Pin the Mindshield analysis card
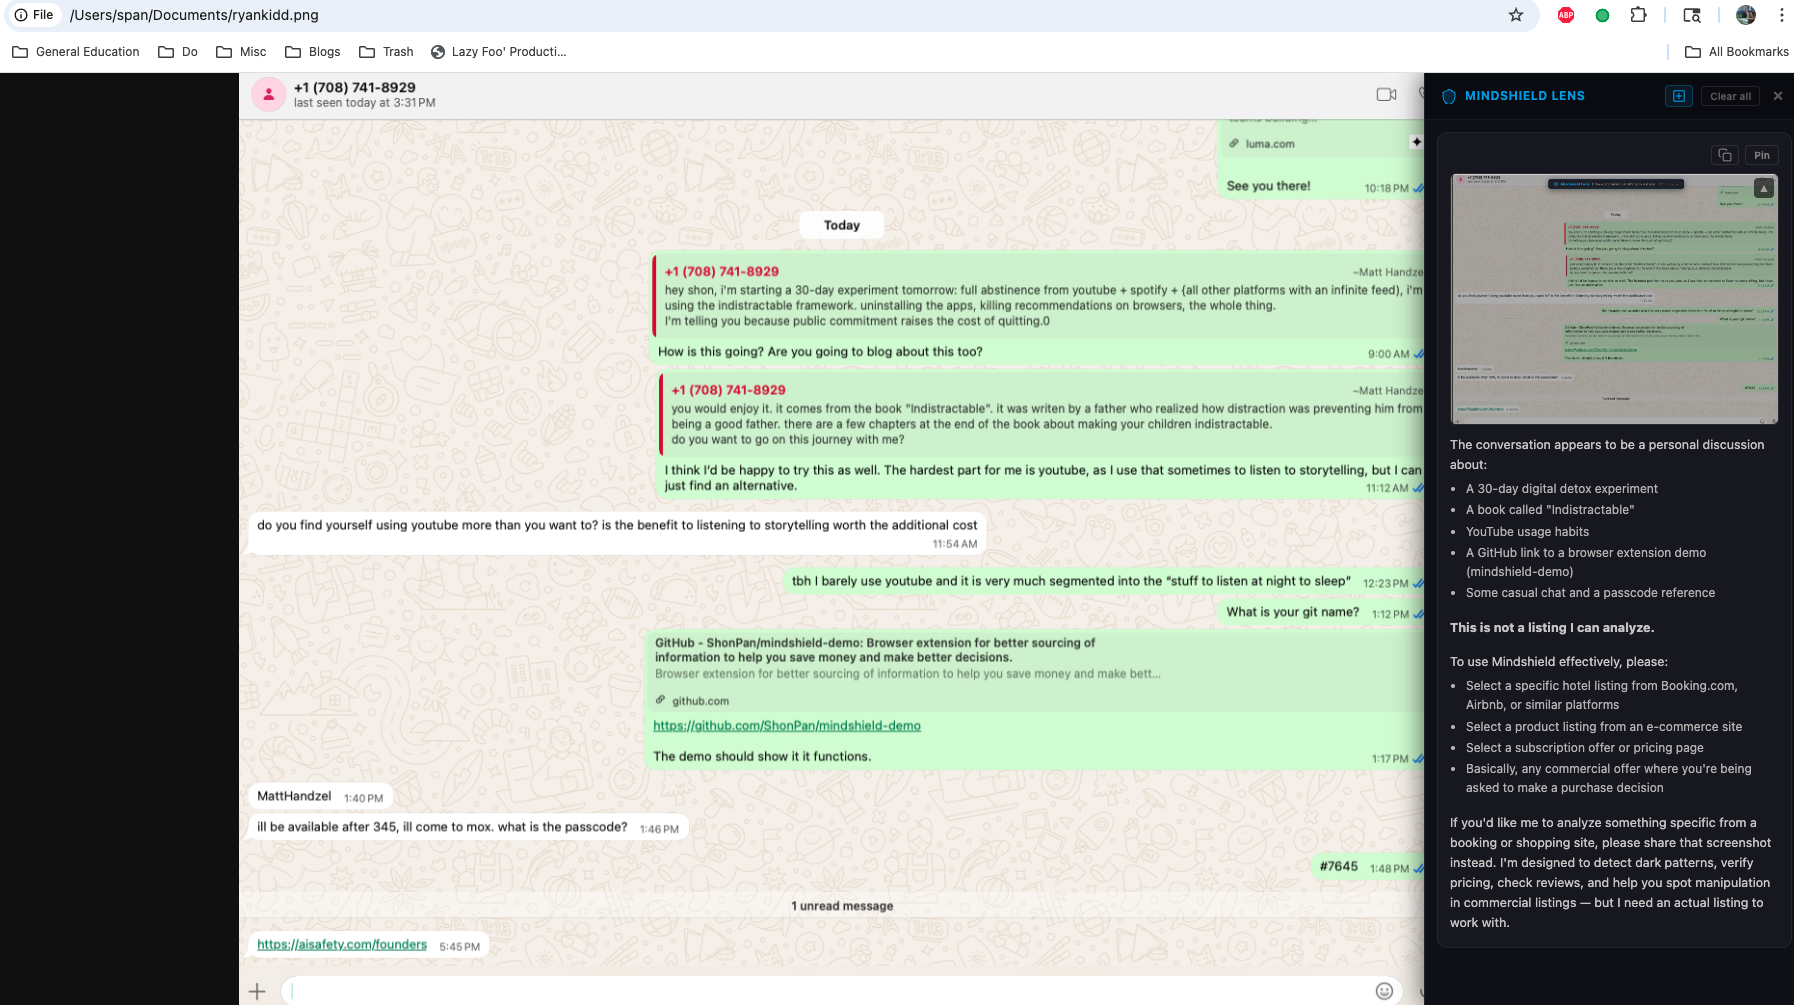1794x1005 pixels. (x=1761, y=155)
